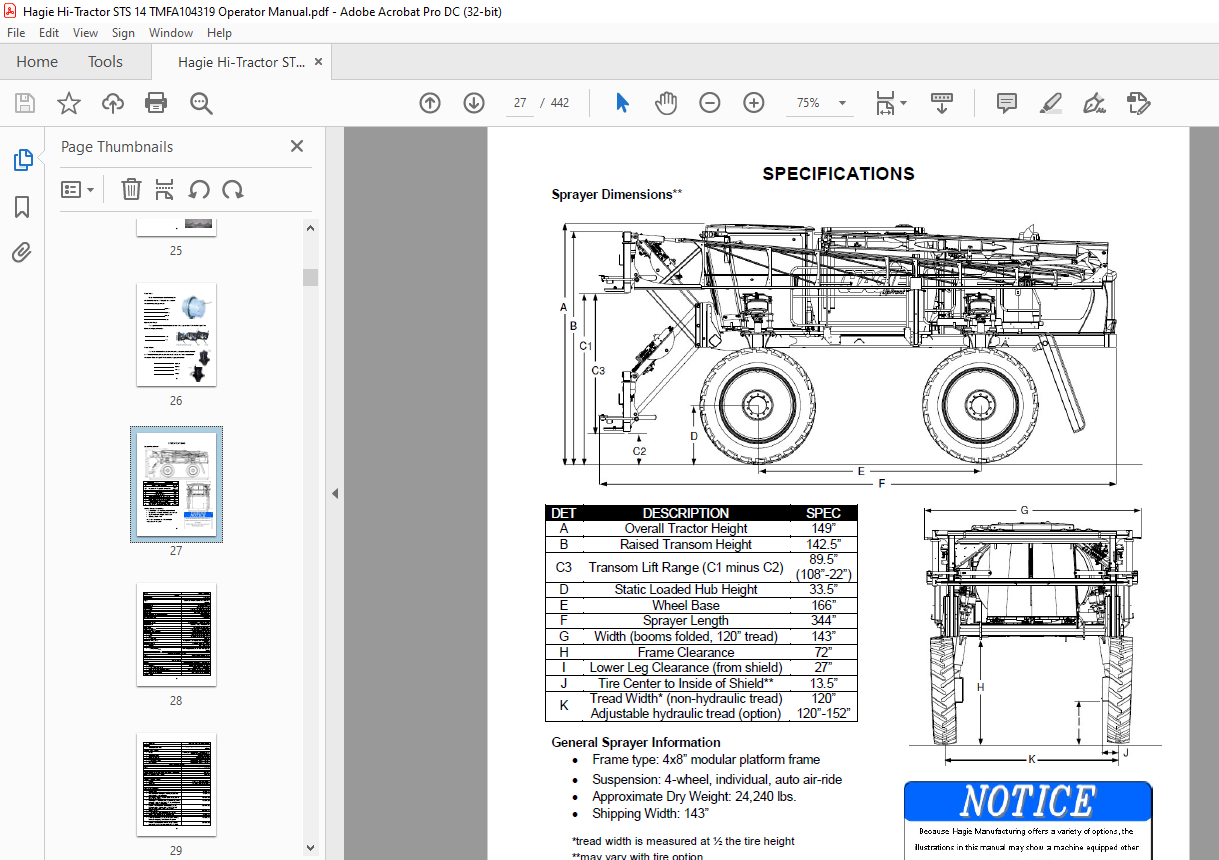The image size is (1219, 860).
Task: Add a comment note
Action: point(1007,103)
